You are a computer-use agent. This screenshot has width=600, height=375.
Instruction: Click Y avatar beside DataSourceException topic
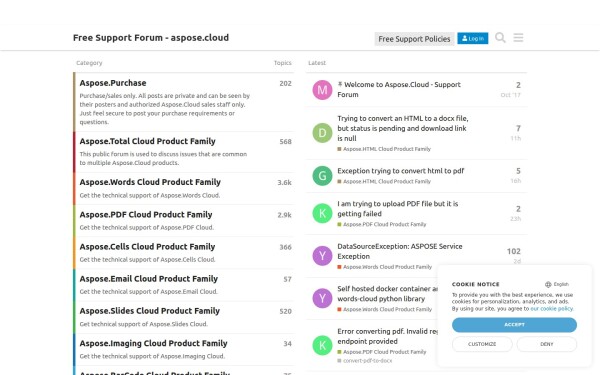(322, 256)
